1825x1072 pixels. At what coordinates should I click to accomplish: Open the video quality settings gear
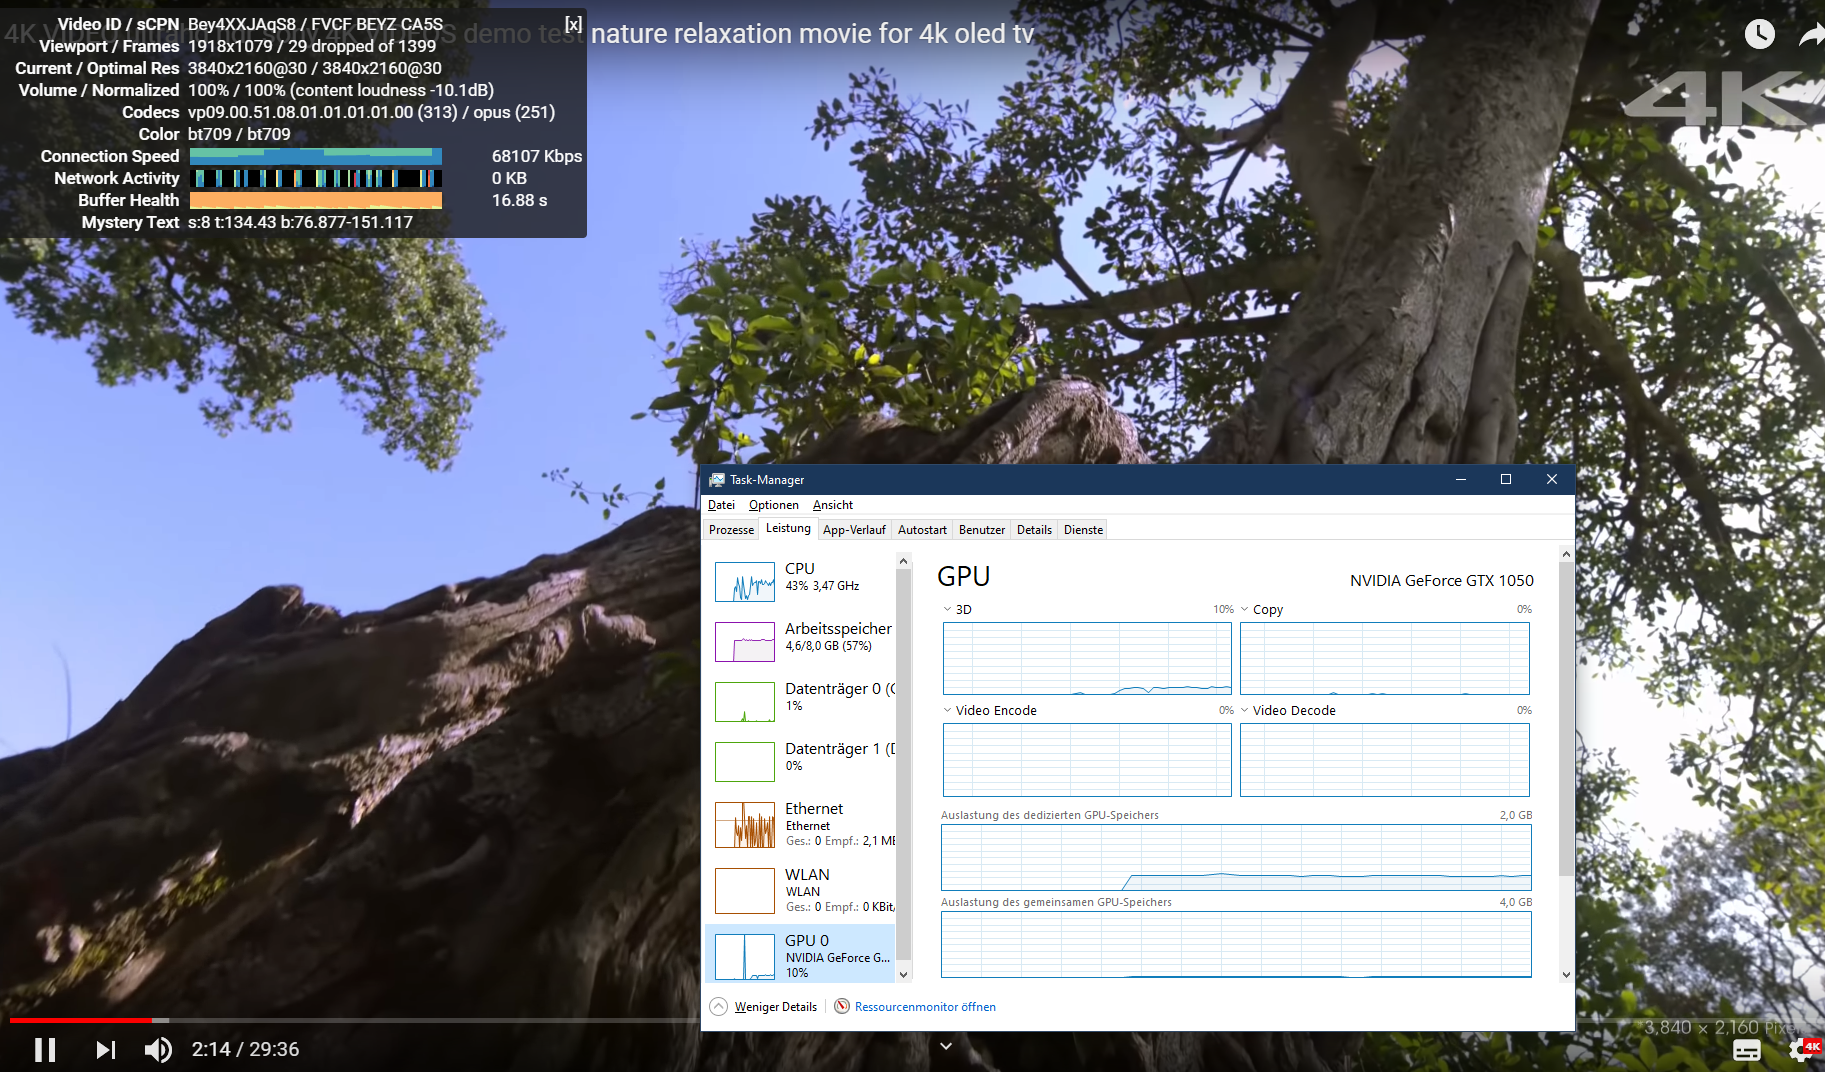(x=1802, y=1050)
